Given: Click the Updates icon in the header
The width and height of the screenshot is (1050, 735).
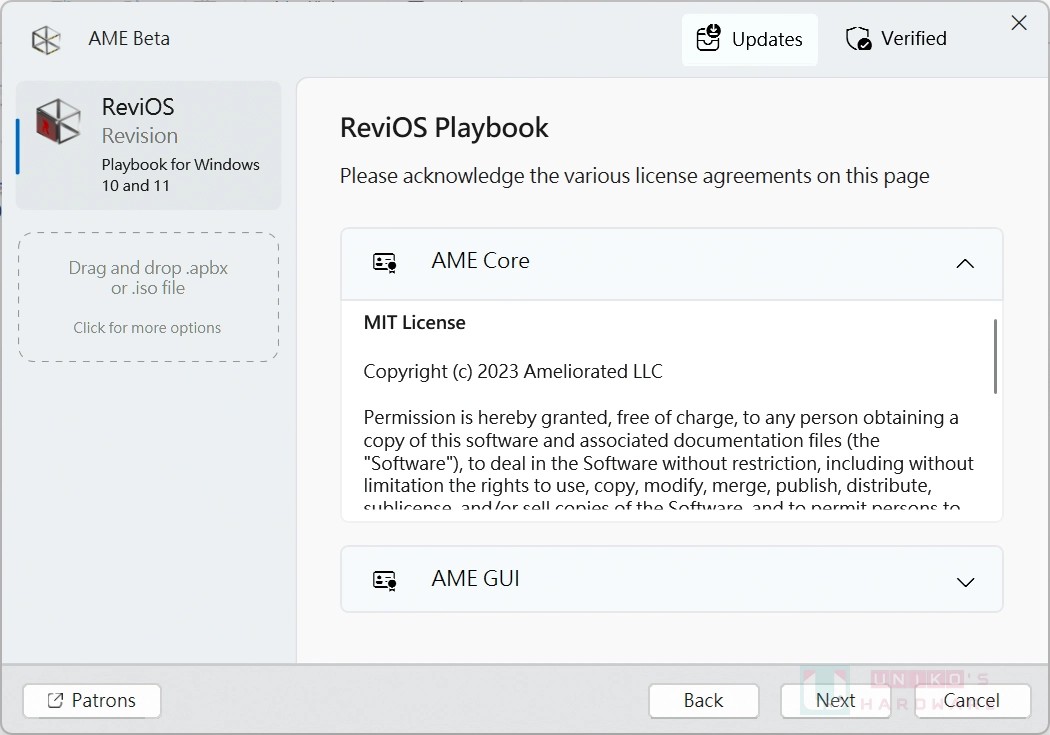Looking at the screenshot, I should pos(708,38).
